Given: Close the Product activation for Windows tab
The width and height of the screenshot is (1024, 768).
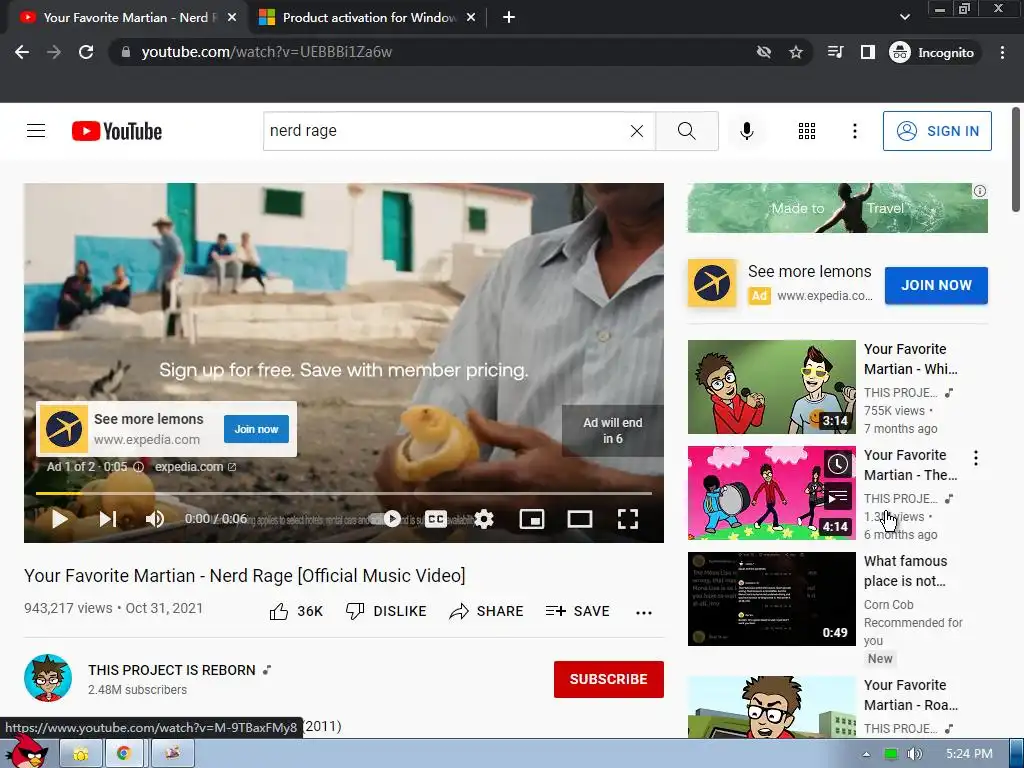Looking at the screenshot, I should point(471,18).
